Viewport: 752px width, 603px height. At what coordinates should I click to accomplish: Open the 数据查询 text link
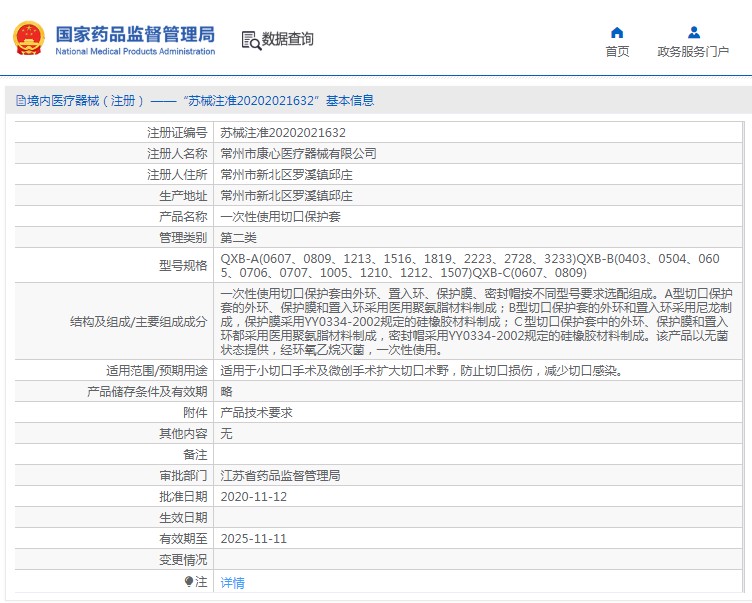pyautogui.click(x=288, y=39)
